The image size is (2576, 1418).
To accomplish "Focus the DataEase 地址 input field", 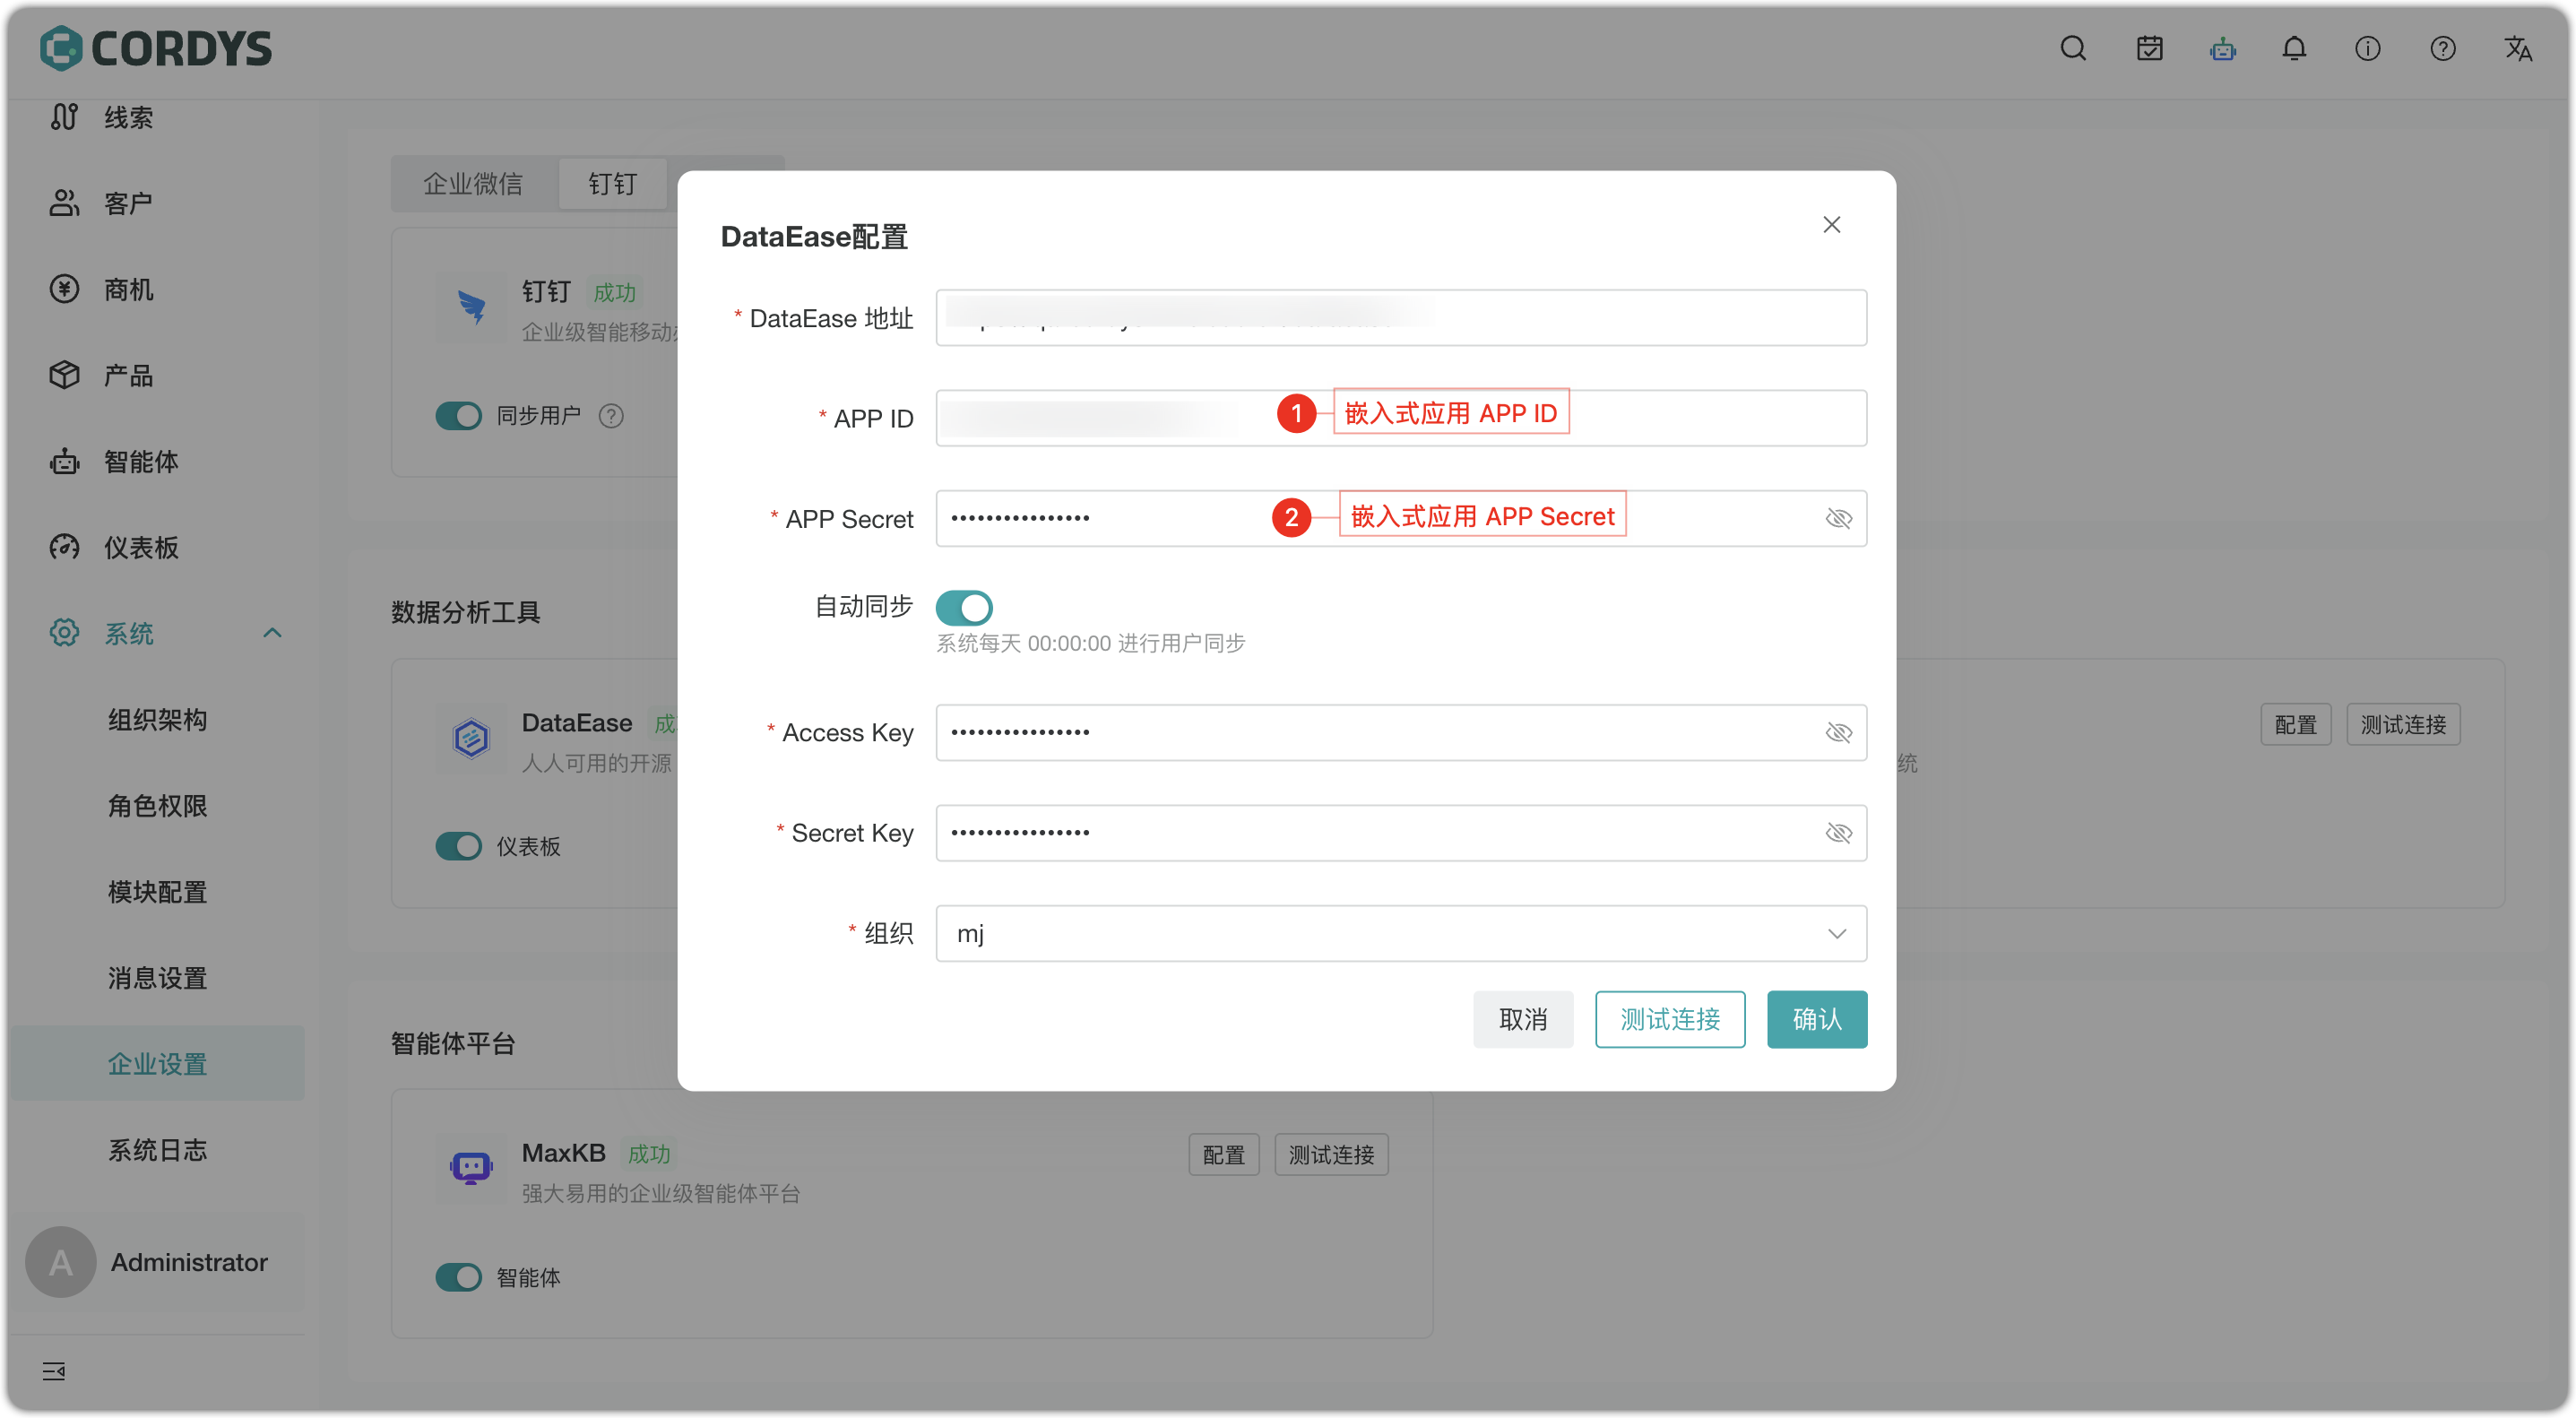I will pos(1401,318).
